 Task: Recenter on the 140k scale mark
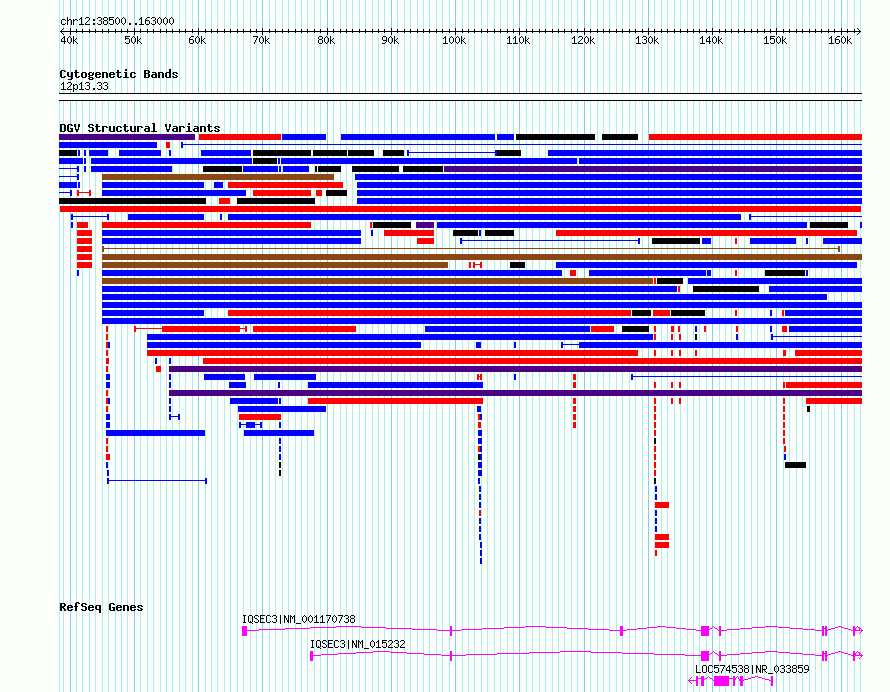coord(711,40)
